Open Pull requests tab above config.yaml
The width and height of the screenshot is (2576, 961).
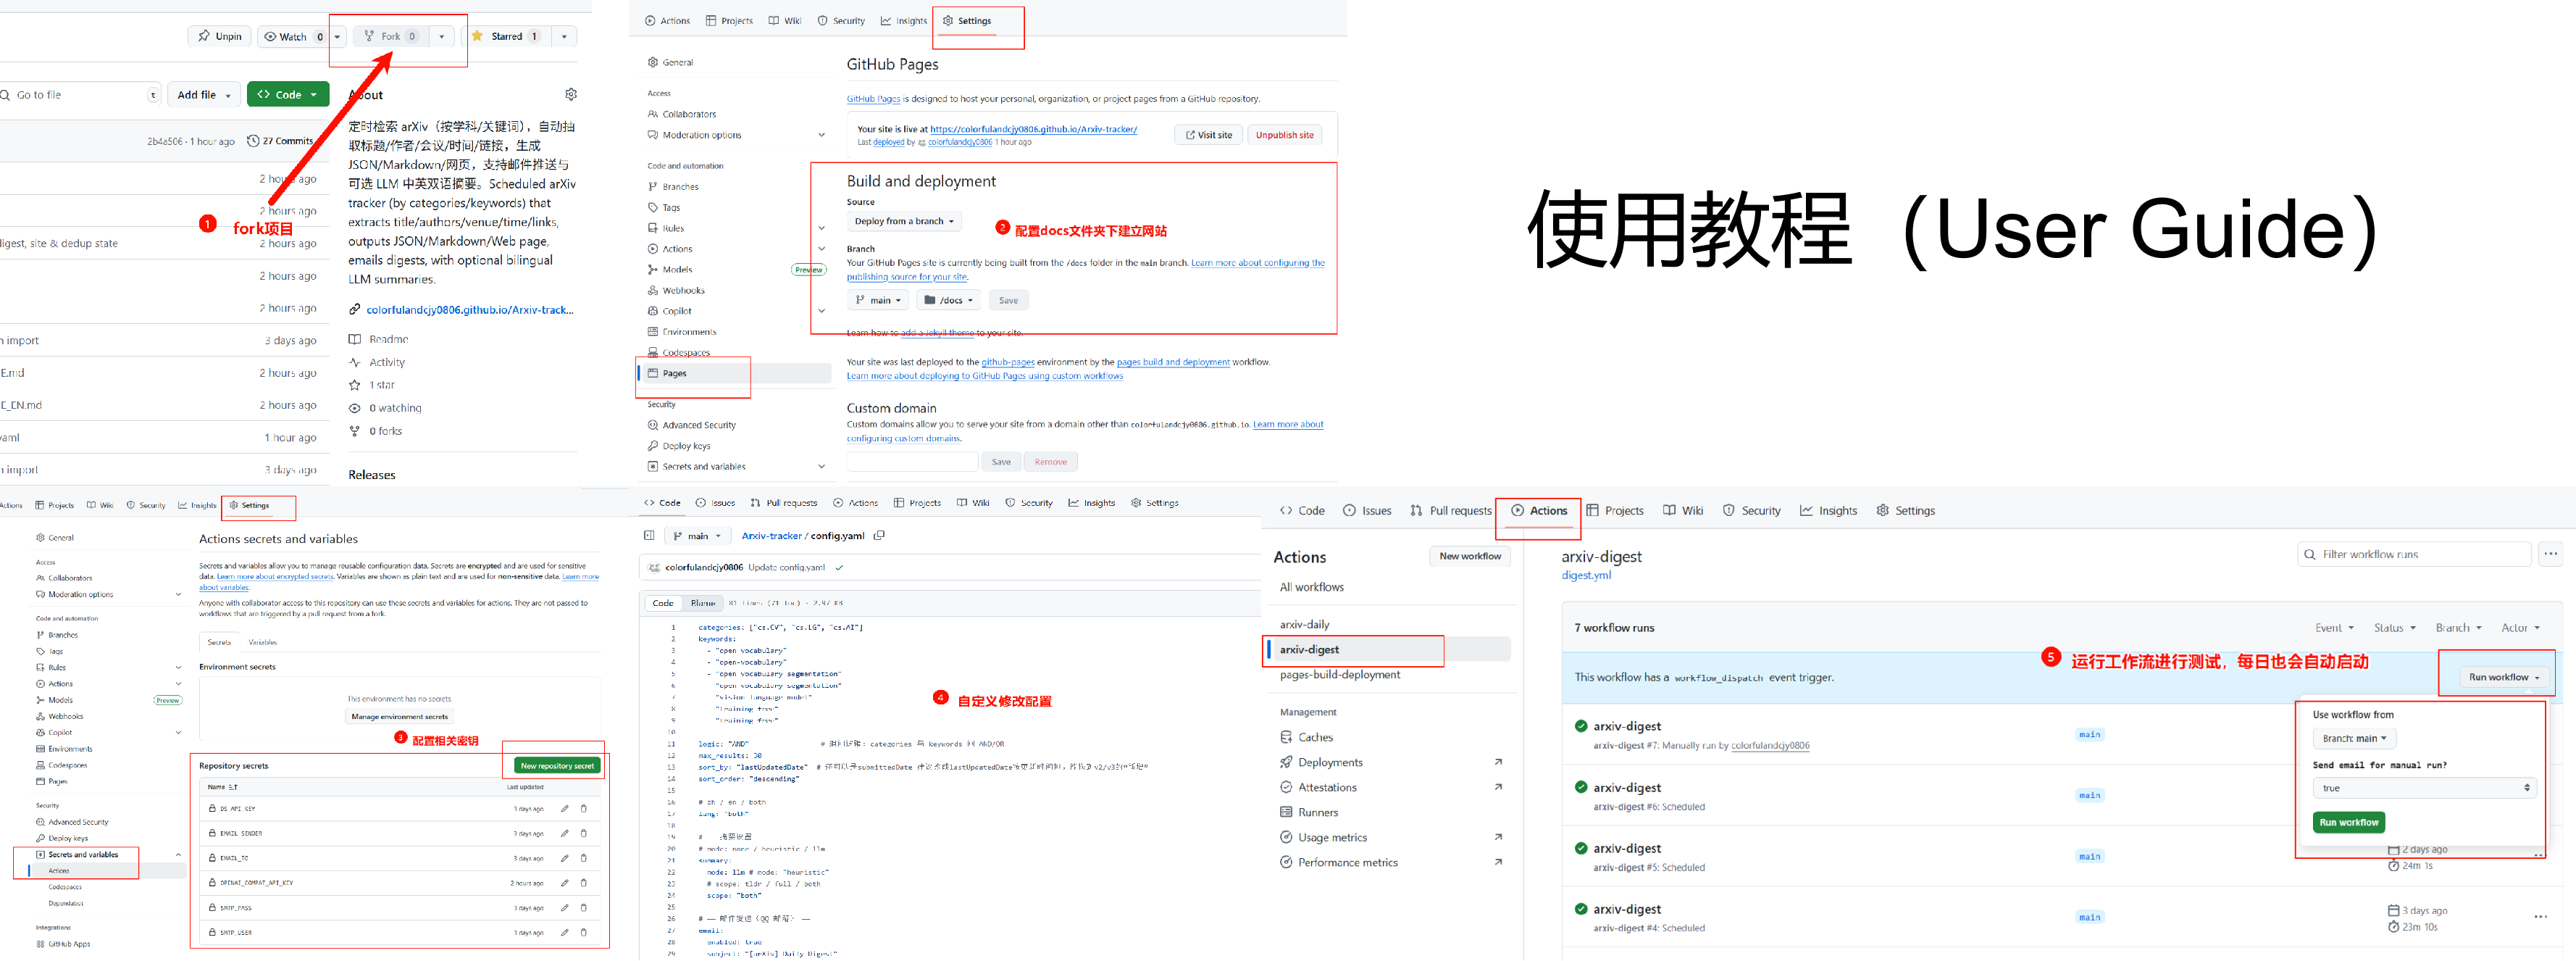tap(783, 503)
